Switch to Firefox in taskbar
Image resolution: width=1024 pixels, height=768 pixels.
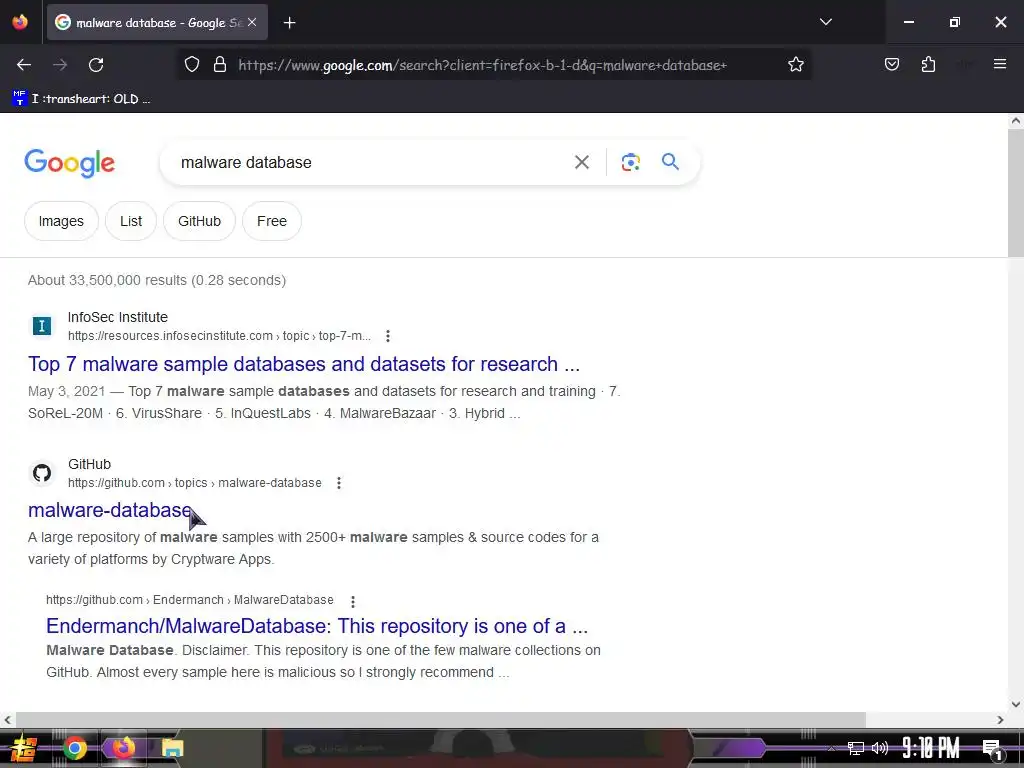coord(123,748)
